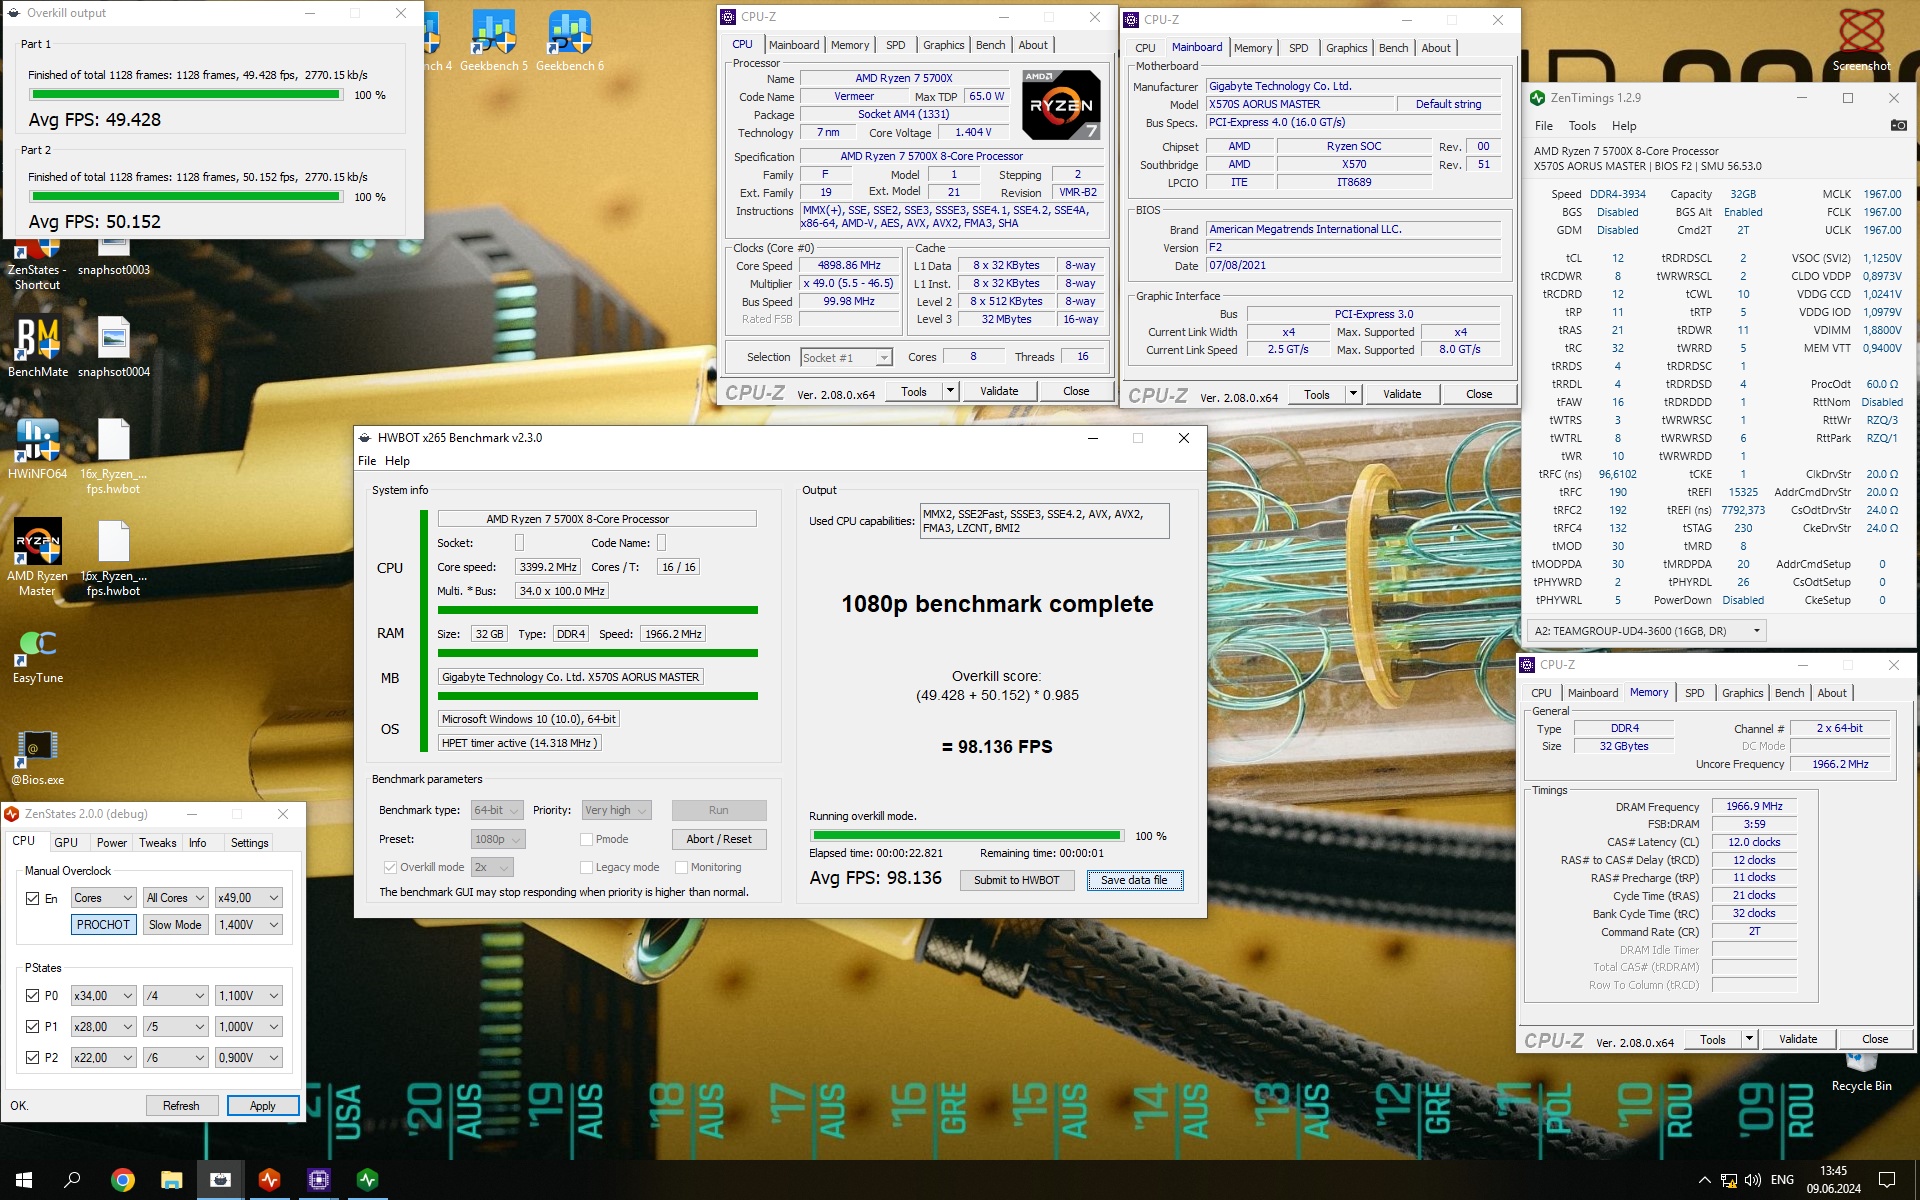
Task: Toggle the Overkill mode checkbox
Action: click(x=390, y=867)
